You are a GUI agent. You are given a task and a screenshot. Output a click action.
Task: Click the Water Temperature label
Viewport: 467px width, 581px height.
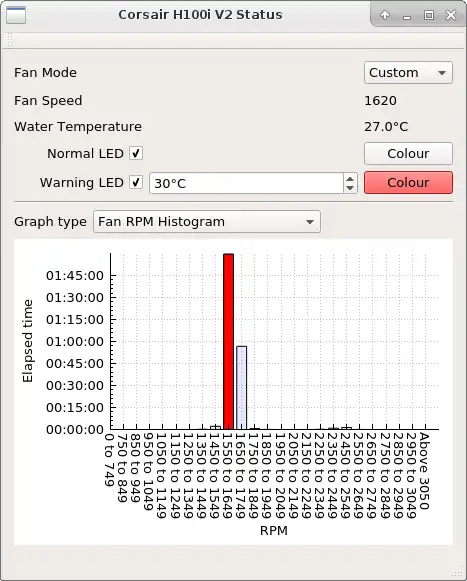point(78,127)
